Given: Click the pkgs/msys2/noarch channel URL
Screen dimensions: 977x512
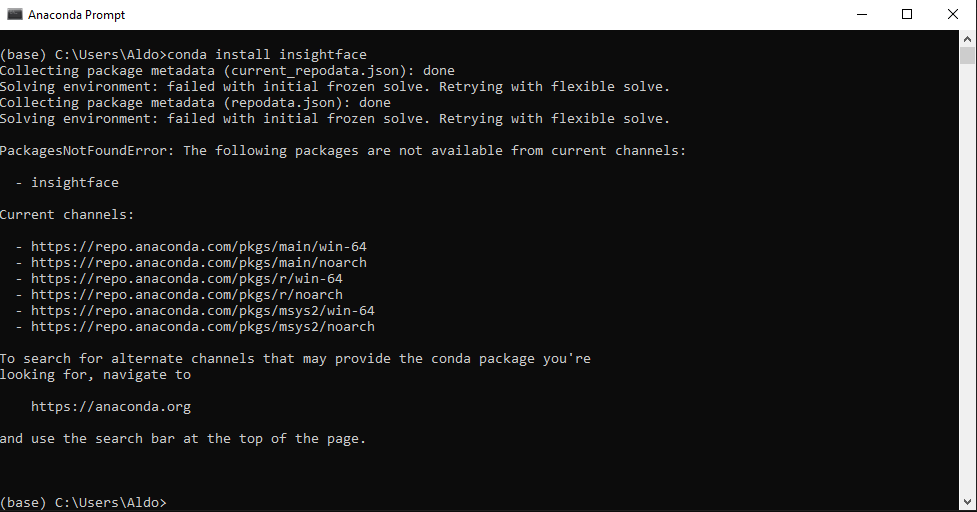Looking at the screenshot, I should 202,326.
